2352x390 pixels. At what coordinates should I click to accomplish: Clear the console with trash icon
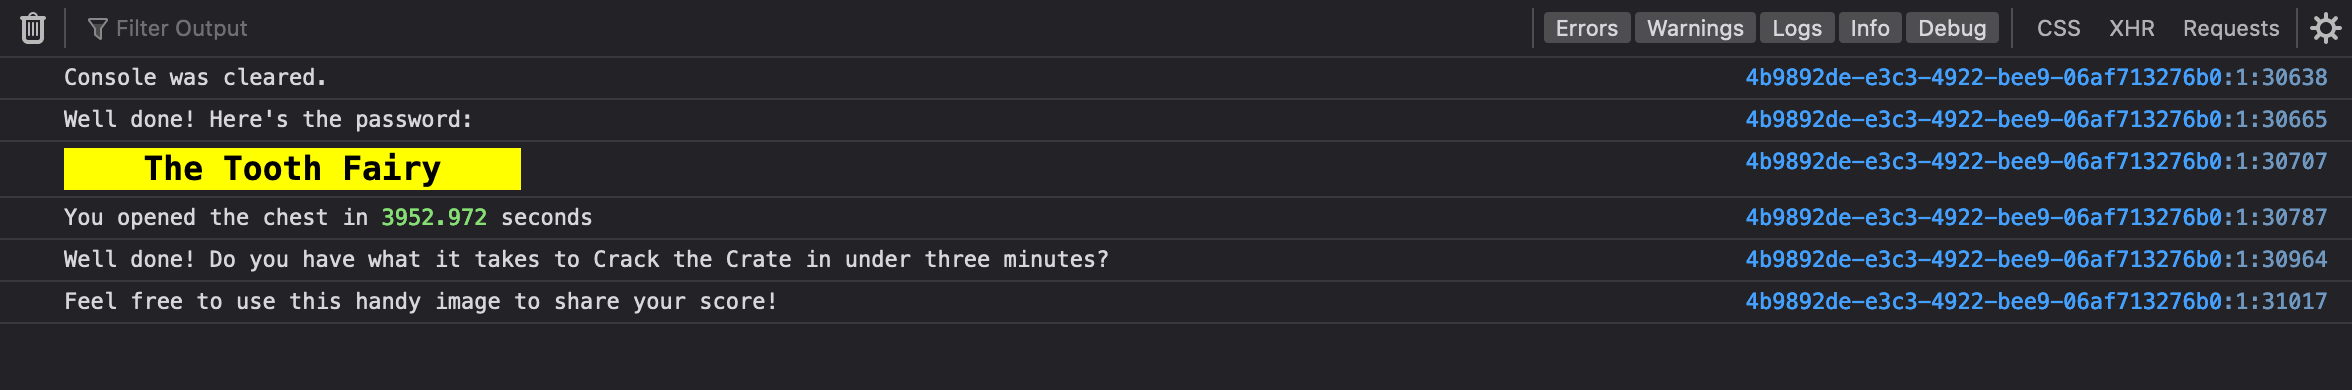(x=33, y=28)
